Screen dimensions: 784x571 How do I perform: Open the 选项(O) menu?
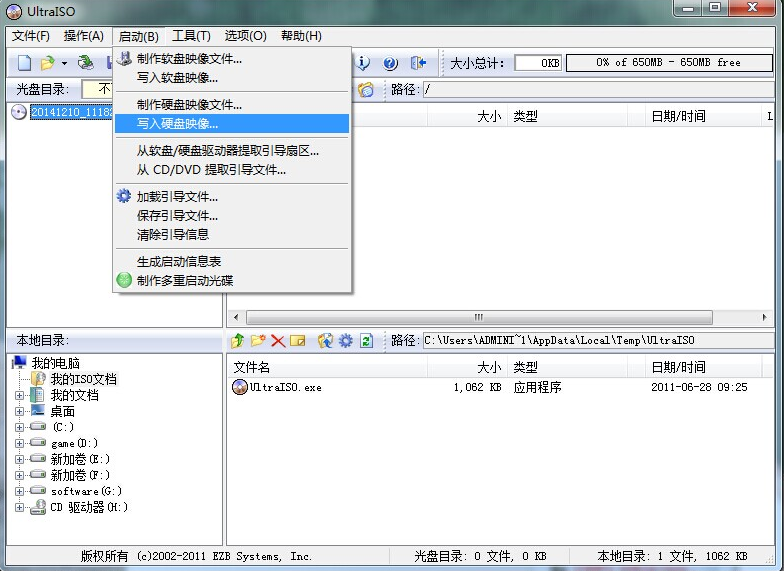pos(246,36)
